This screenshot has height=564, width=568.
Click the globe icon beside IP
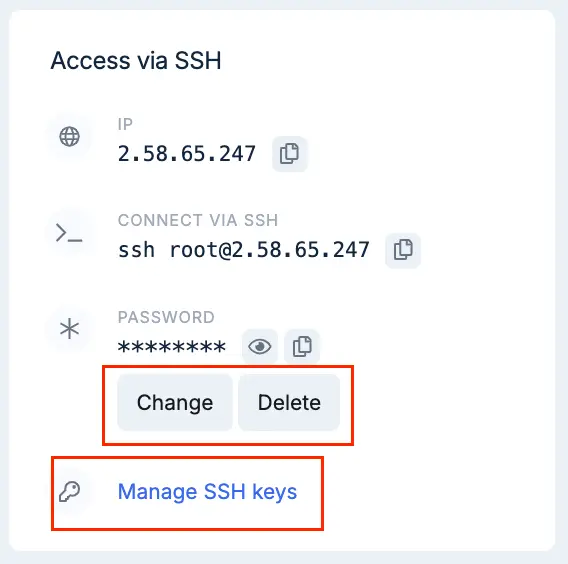coord(70,137)
